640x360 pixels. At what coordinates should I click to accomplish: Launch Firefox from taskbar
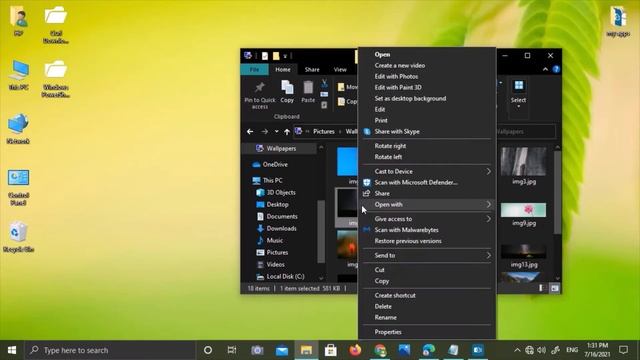click(x=355, y=350)
